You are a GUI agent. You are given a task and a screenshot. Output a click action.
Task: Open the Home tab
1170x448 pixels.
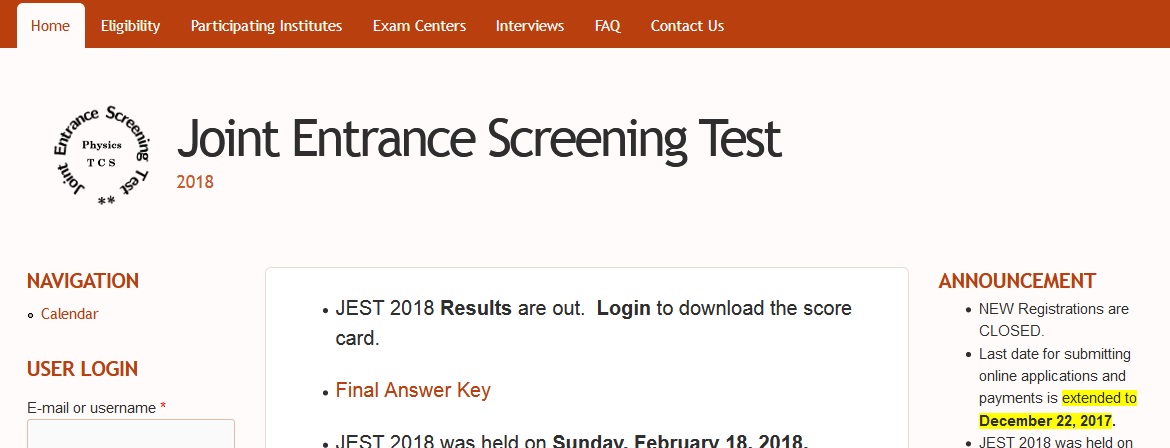pyautogui.click(x=50, y=25)
